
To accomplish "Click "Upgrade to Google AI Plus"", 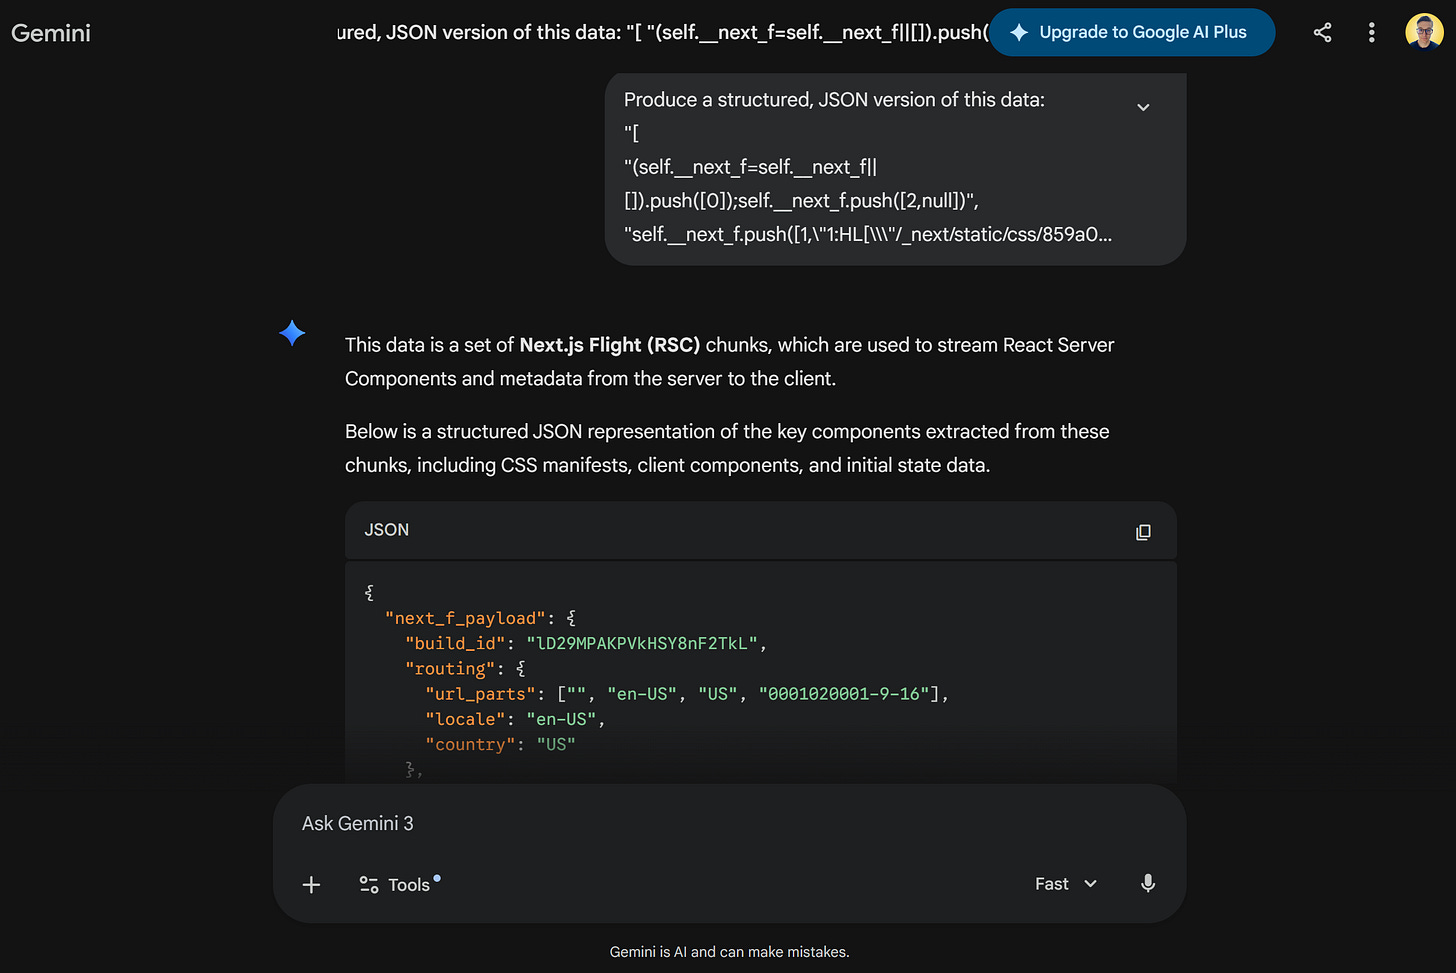I will click(1131, 32).
